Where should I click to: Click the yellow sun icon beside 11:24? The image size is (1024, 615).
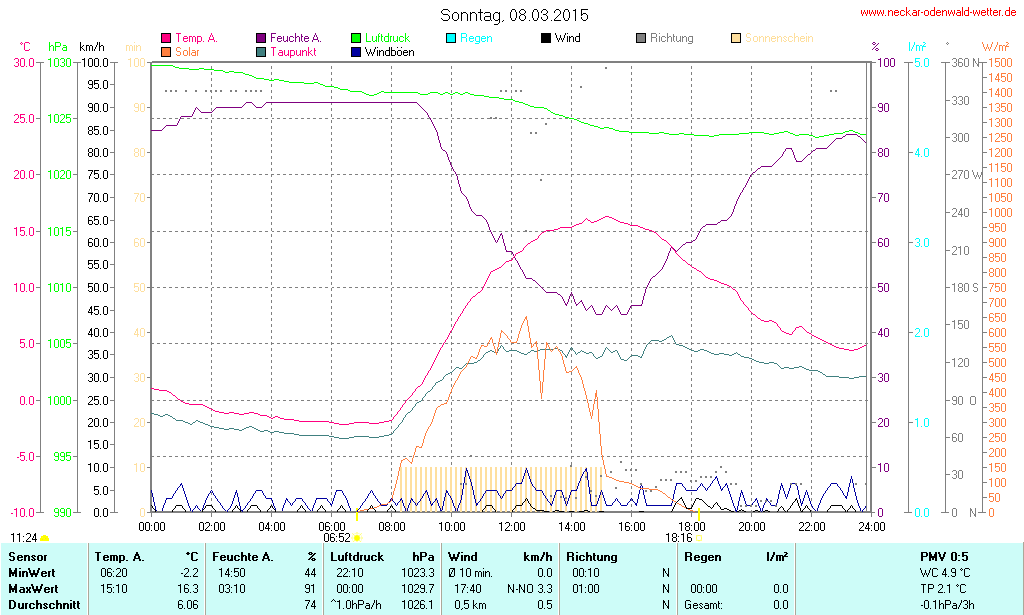coord(45,538)
